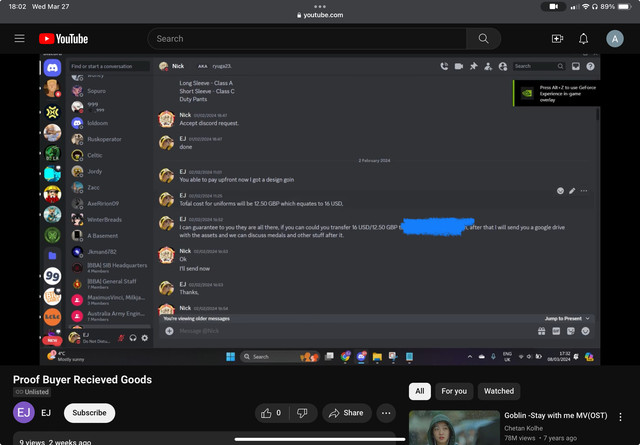Open the Celtic direct message
Viewport: 640px width, 445px height.
point(109,155)
